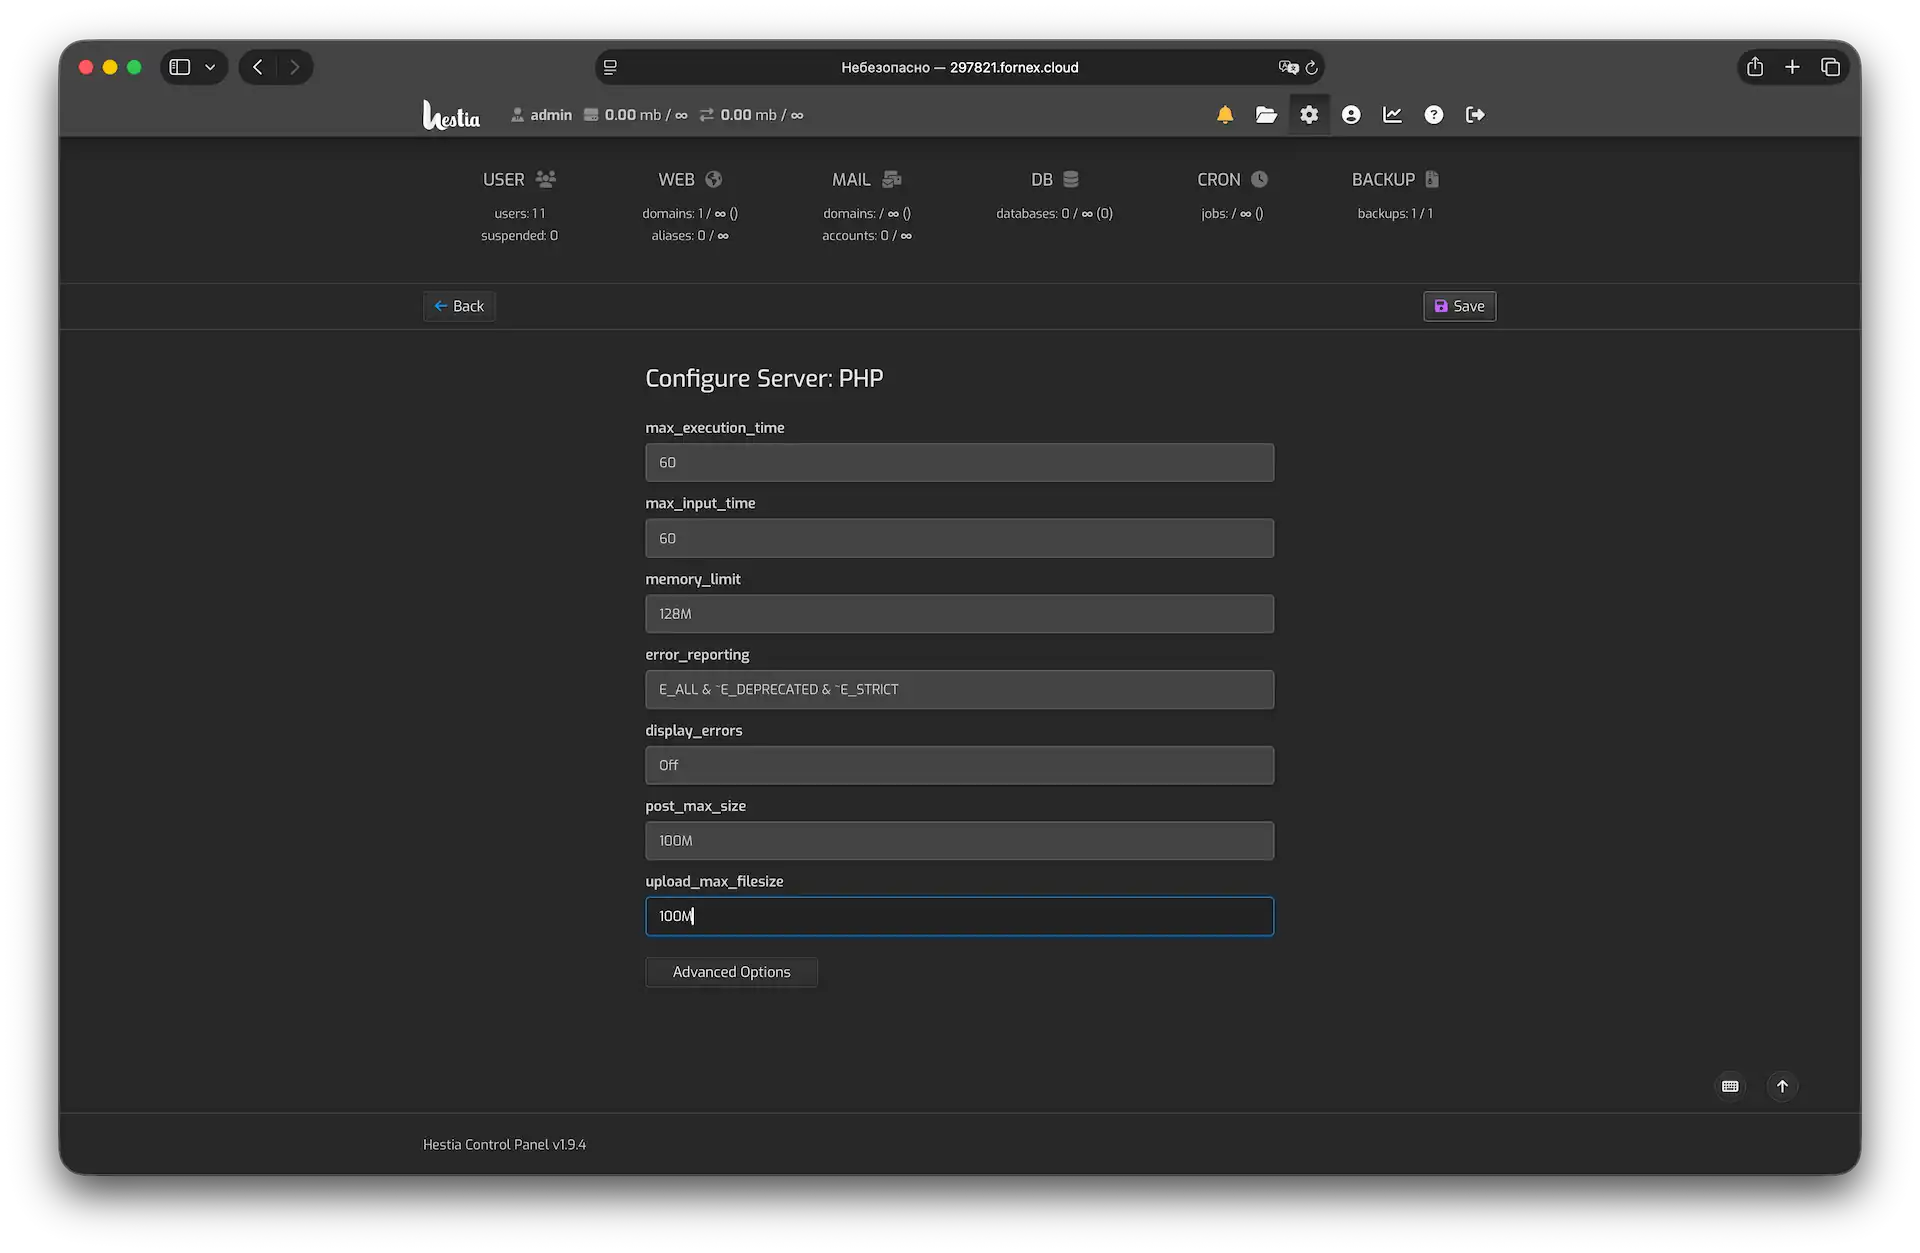
Task: Click the 'backups: 1 / 1' text
Action: tap(1395, 214)
